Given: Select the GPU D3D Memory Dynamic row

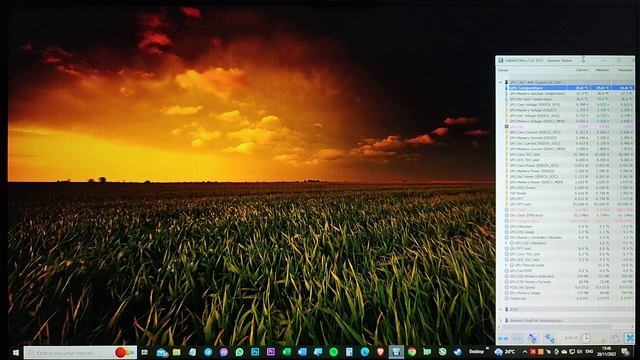Looking at the screenshot, I should (x=569, y=282).
